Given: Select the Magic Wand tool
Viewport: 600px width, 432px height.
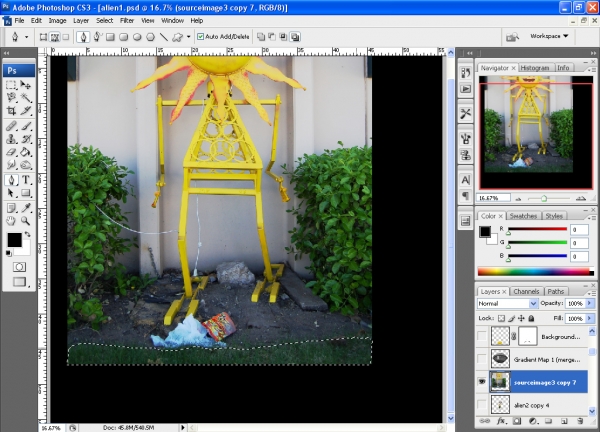Looking at the screenshot, I should 26,98.
